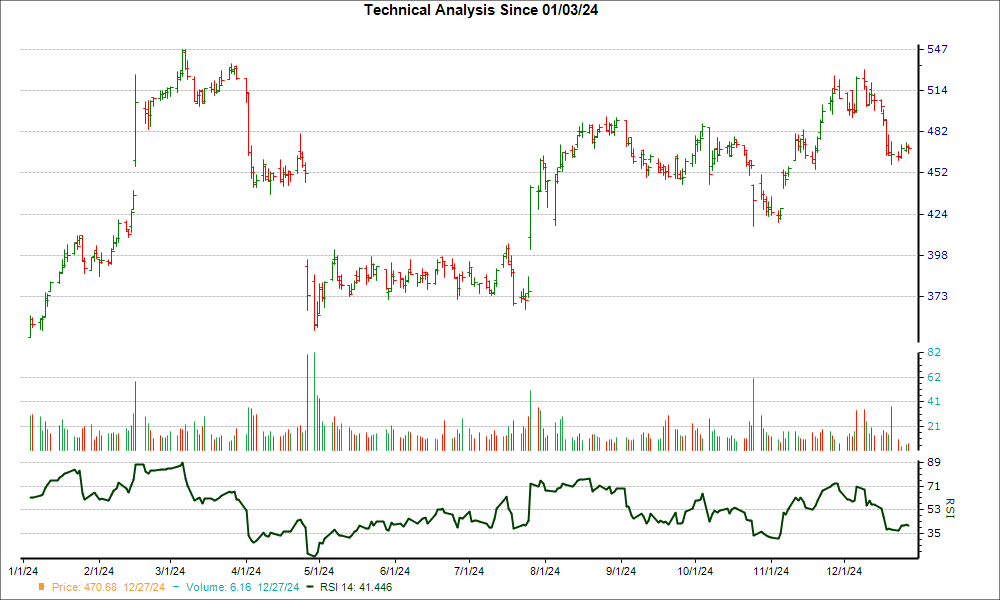This screenshot has width=1000, height=600.
Task: Click the 5/1/24 date on the x-axis
Action: 319,571
